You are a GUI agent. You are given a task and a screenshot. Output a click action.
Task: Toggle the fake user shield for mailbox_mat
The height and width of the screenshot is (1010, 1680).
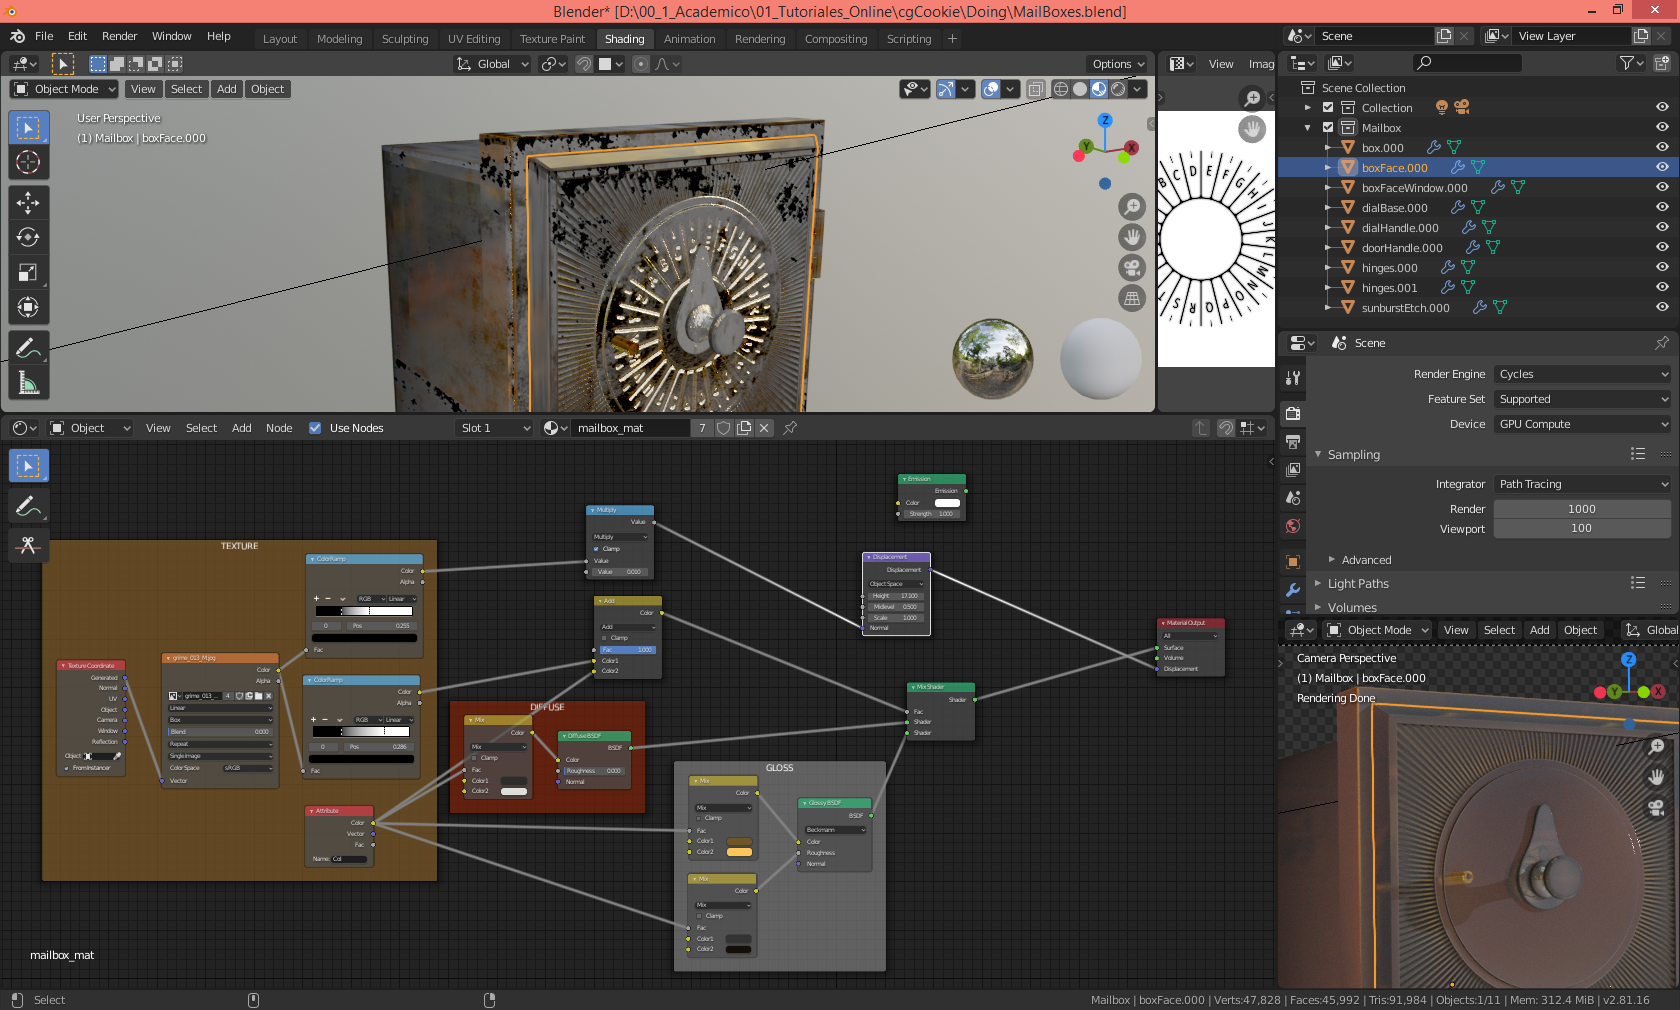coord(724,428)
